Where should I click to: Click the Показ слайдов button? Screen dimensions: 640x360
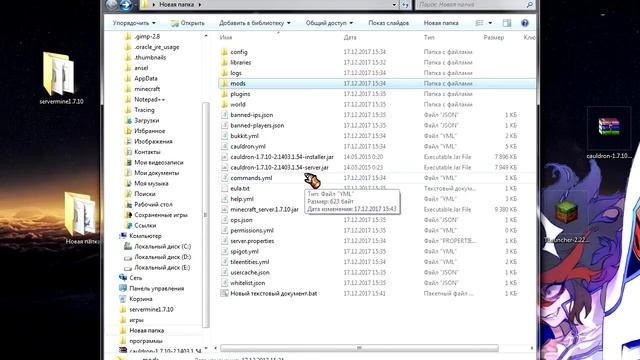[389, 23]
